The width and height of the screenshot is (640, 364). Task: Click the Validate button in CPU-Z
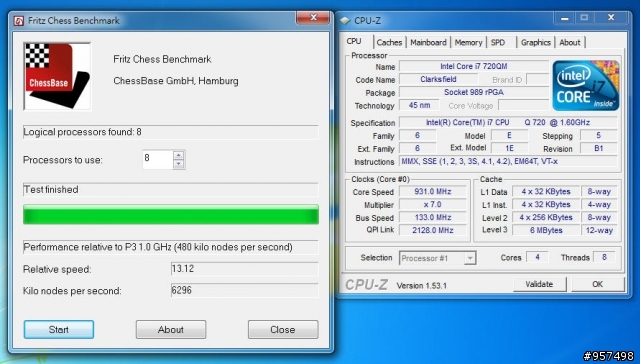point(539,284)
